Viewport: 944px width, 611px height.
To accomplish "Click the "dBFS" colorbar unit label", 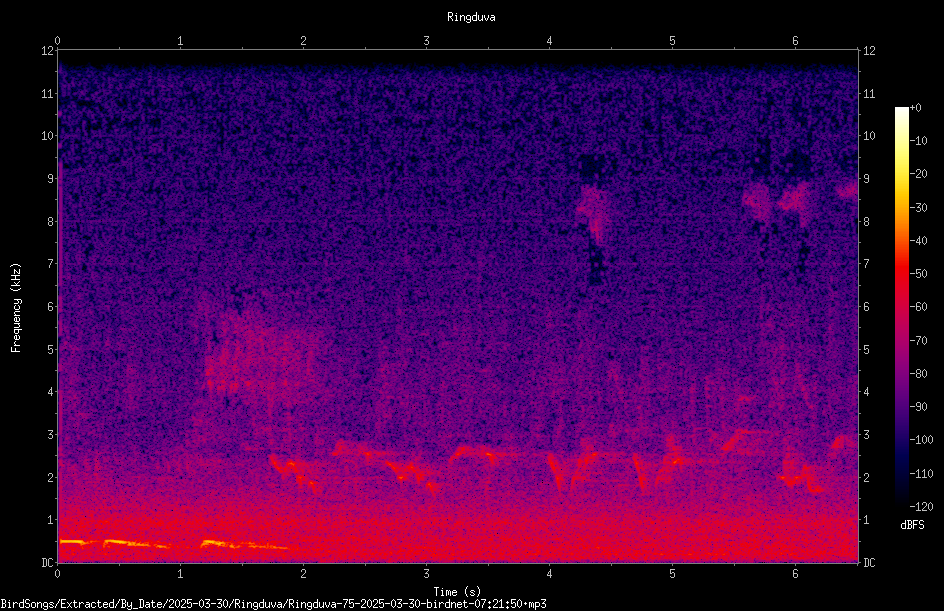I will (912, 525).
